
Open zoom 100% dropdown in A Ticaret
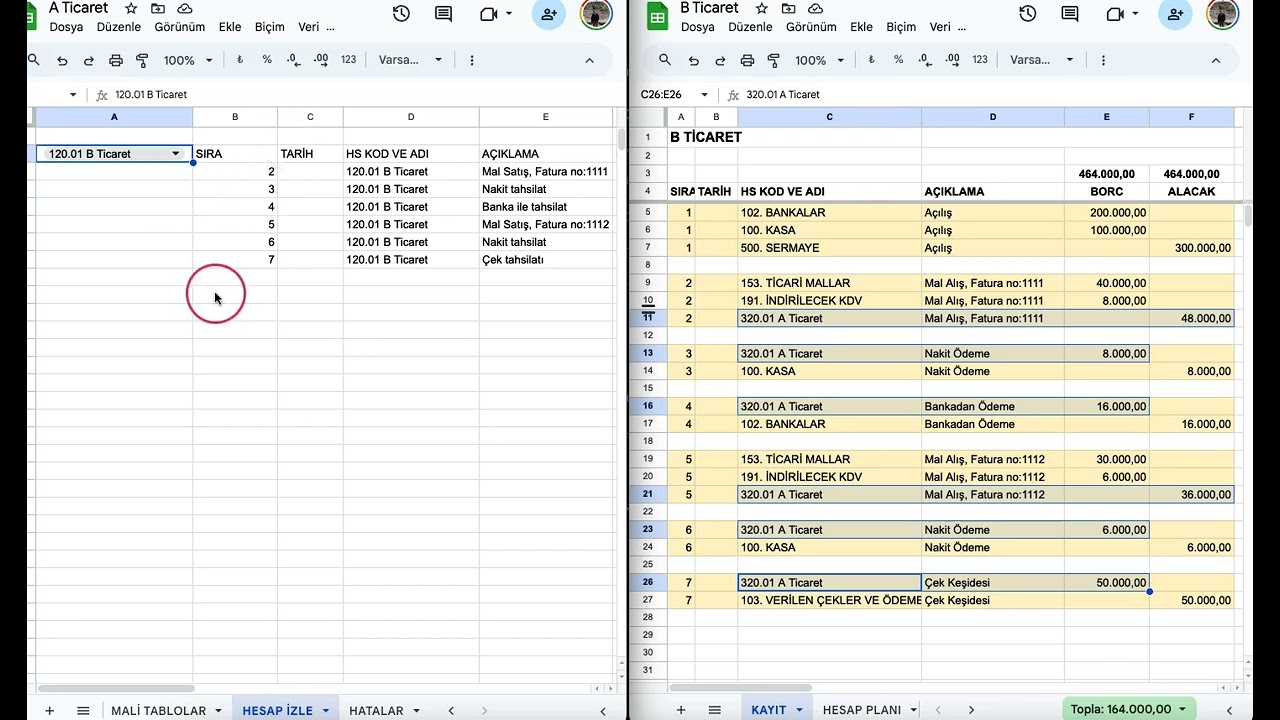pos(188,60)
